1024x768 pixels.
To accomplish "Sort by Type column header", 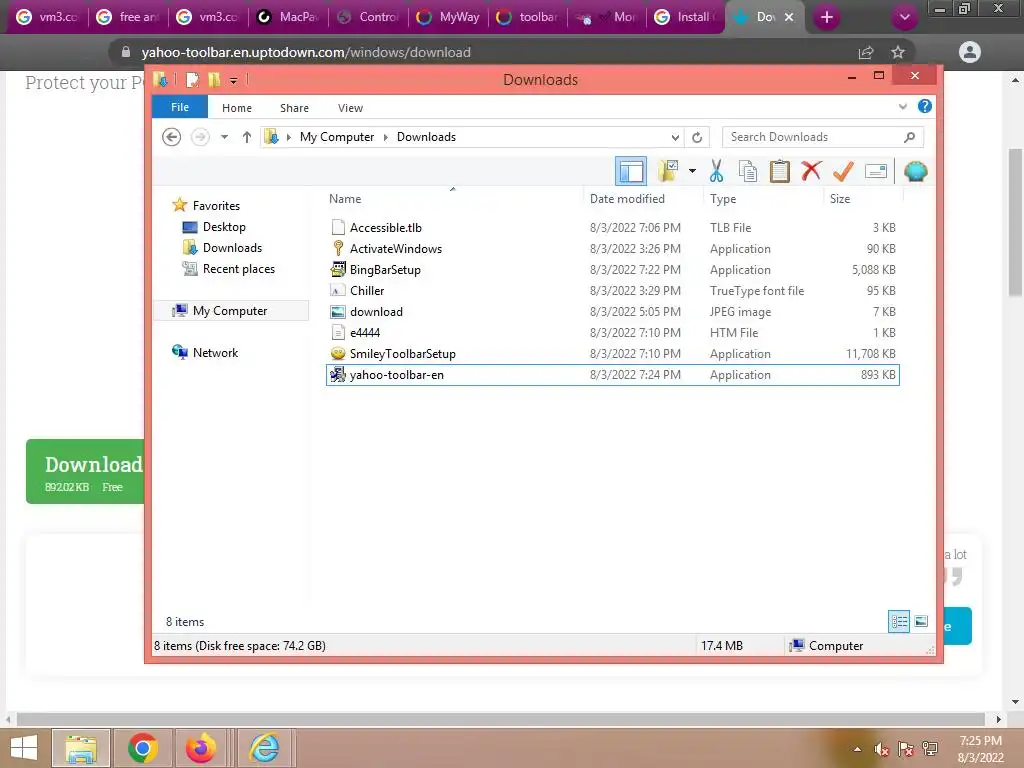I will [x=763, y=199].
